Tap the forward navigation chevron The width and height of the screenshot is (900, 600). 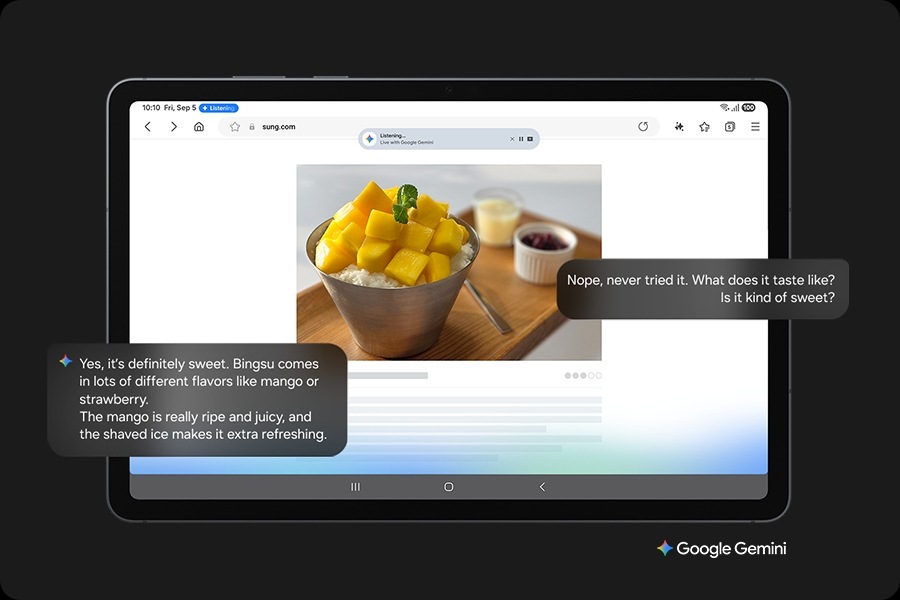[174, 126]
